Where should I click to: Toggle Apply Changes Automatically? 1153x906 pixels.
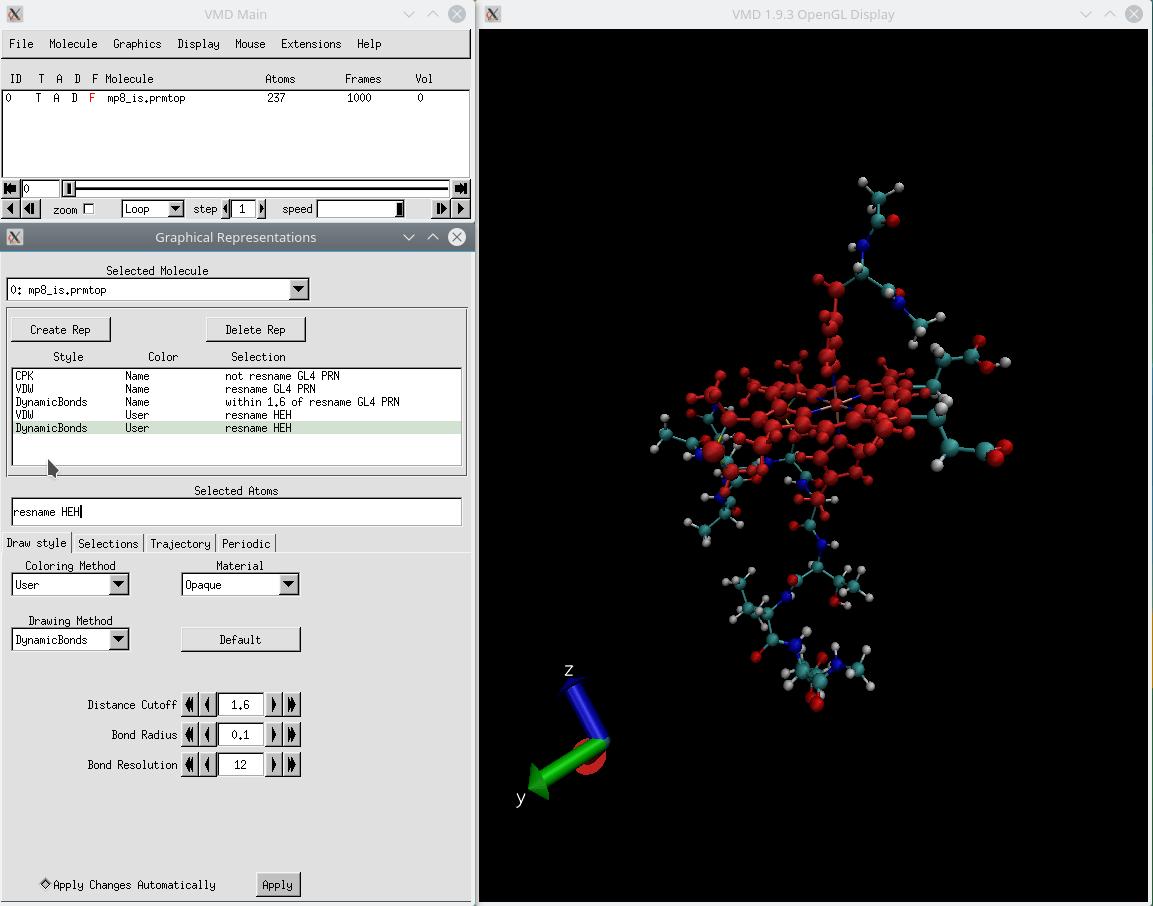(x=44, y=884)
